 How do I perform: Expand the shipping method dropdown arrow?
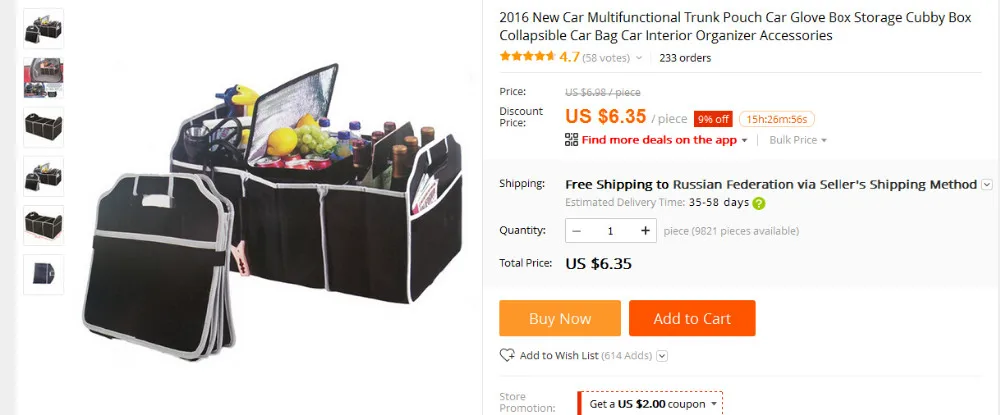(987, 185)
